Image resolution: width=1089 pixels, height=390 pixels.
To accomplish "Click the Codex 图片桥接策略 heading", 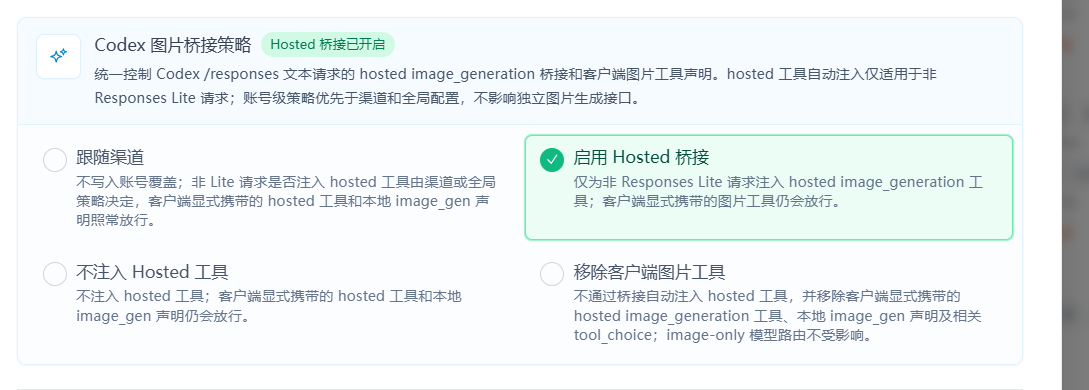I will (172, 44).
